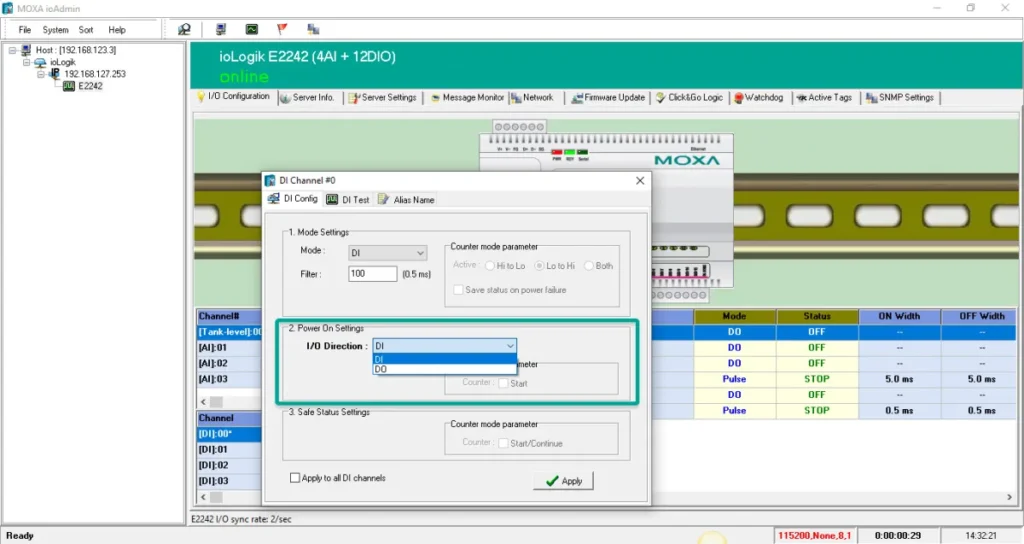1024x544 pixels.
Task: Select the DI Config dialog tab
Action: coord(293,199)
